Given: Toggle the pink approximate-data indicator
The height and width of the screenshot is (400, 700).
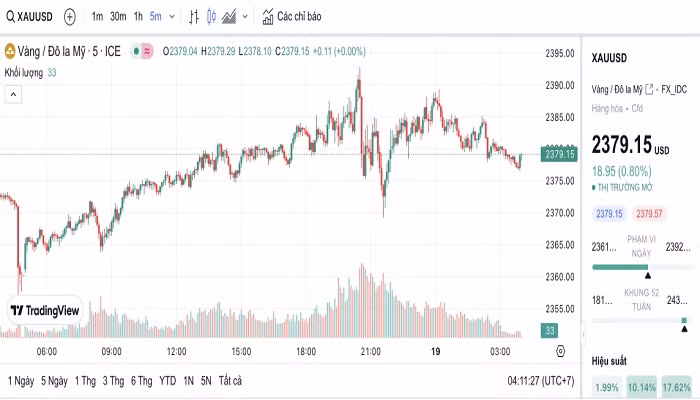Looking at the screenshot, I should 147,51.
